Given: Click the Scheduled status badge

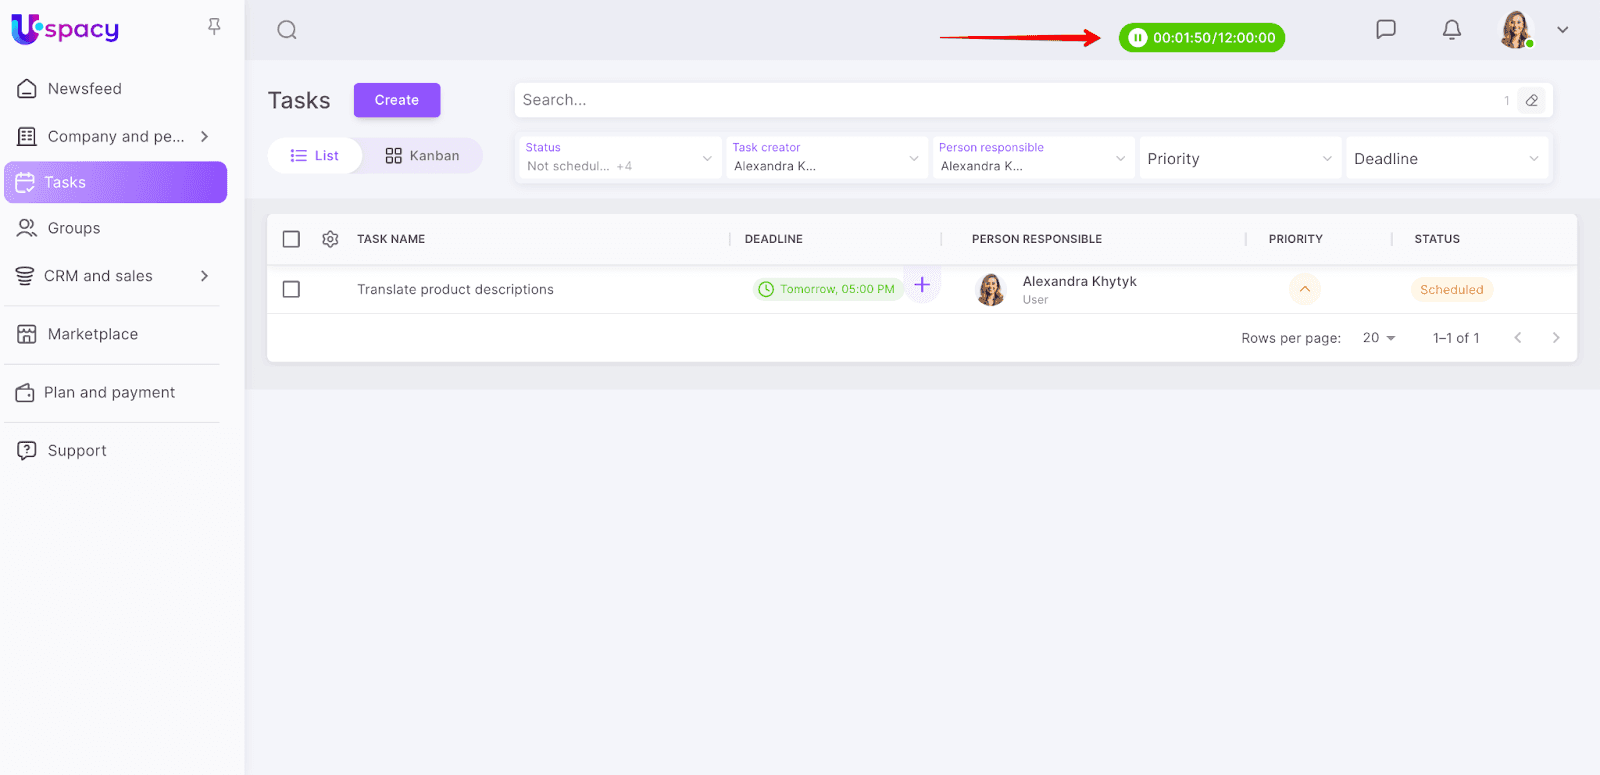Looking at the screenshot, I should pyautogui.click(x=1452, y=289).
